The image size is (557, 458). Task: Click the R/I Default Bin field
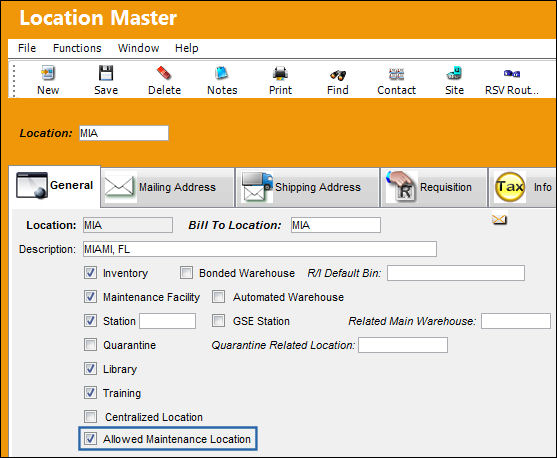[456, 273]
